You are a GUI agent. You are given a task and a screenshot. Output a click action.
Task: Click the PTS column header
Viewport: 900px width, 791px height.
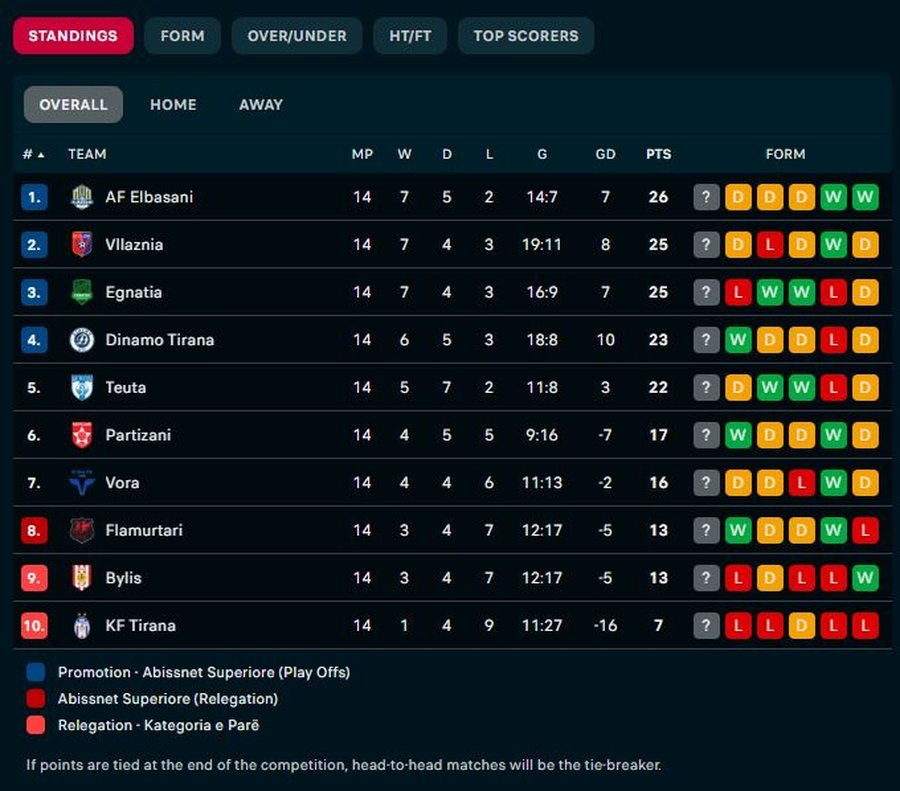pos(658,154)
